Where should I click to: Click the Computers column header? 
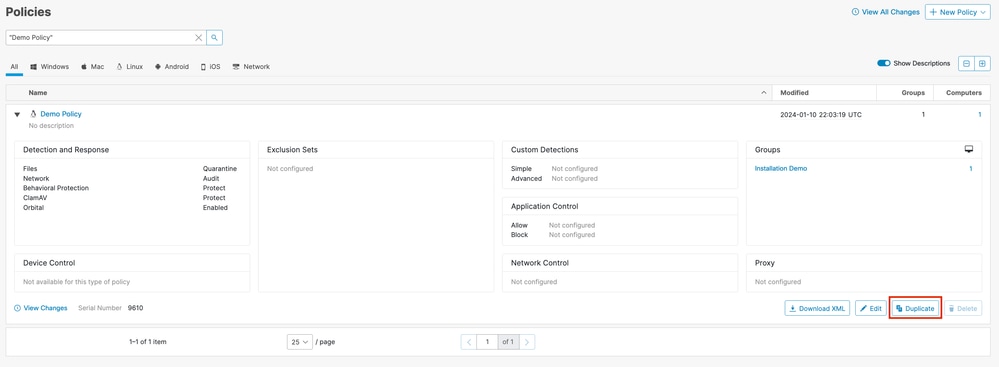point(963,93)
